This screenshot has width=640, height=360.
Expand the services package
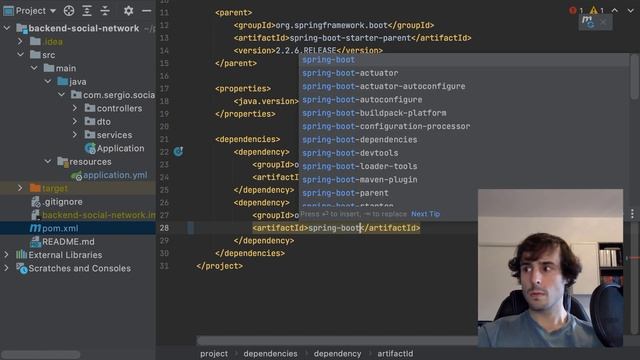pos(75,135)
